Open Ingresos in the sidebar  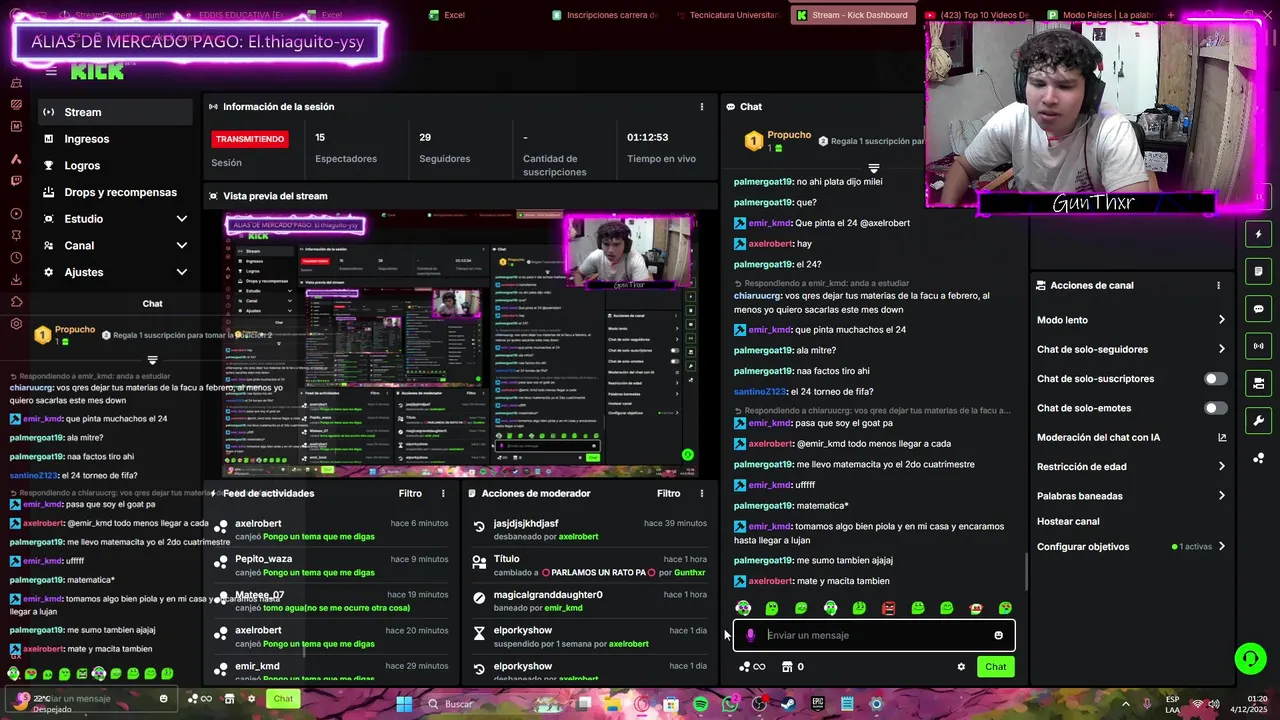click(115, 139)
